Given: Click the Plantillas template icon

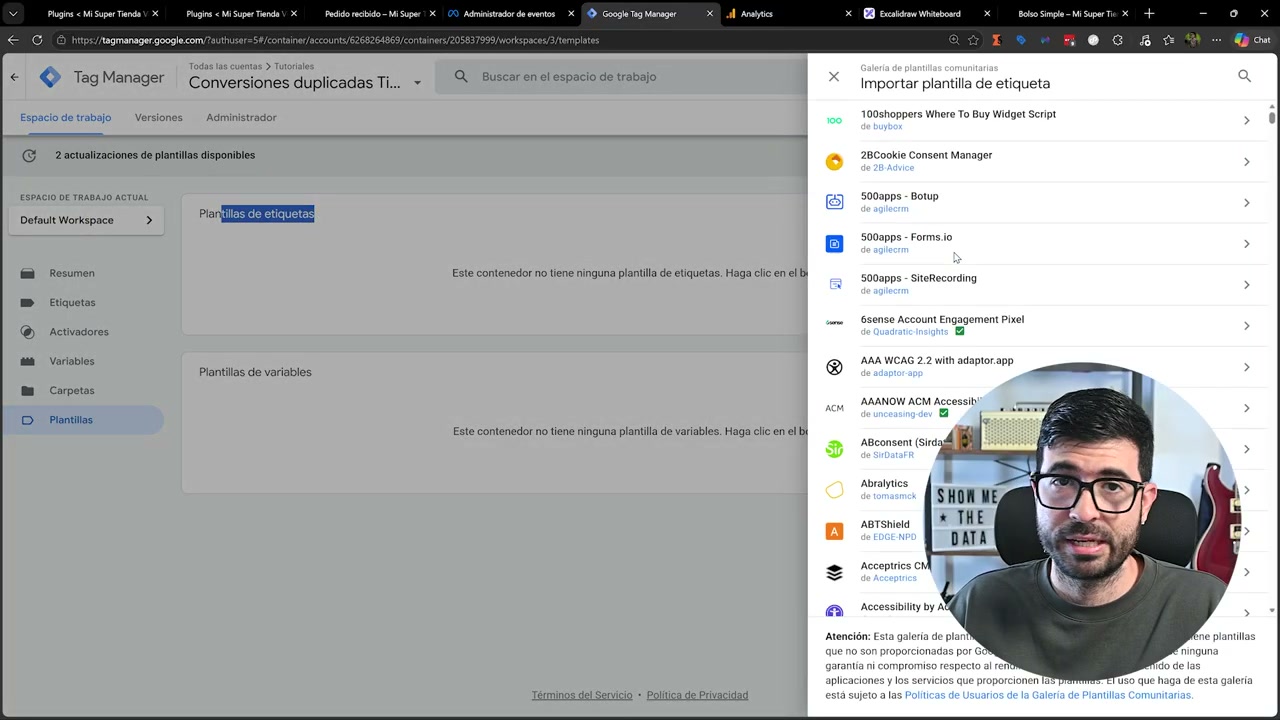Looking at the screenshot, I should pyautogui.click(x=28, y=420).
